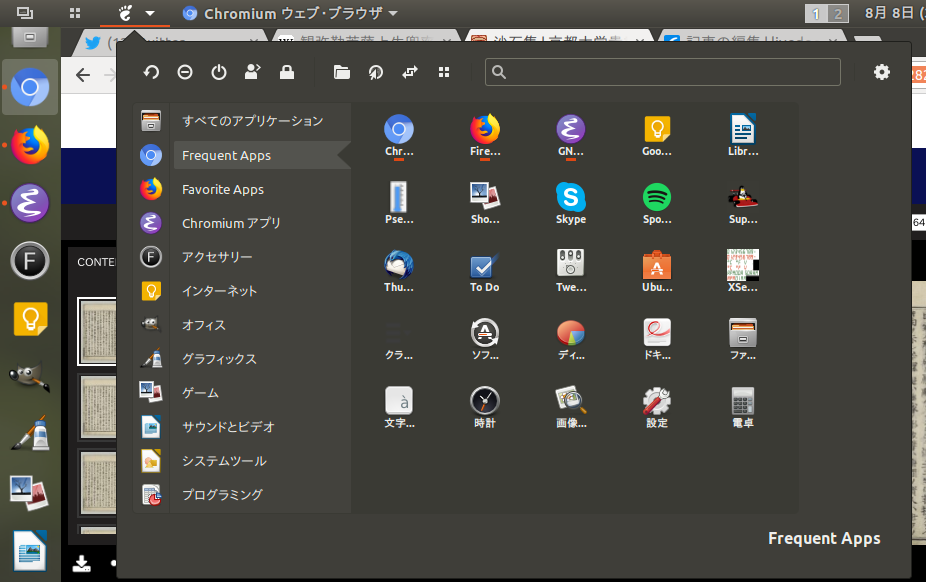Toggle grid view icon in menu toolbar
The height and width of the screenshot is (582, 926).
pos(444,72)
